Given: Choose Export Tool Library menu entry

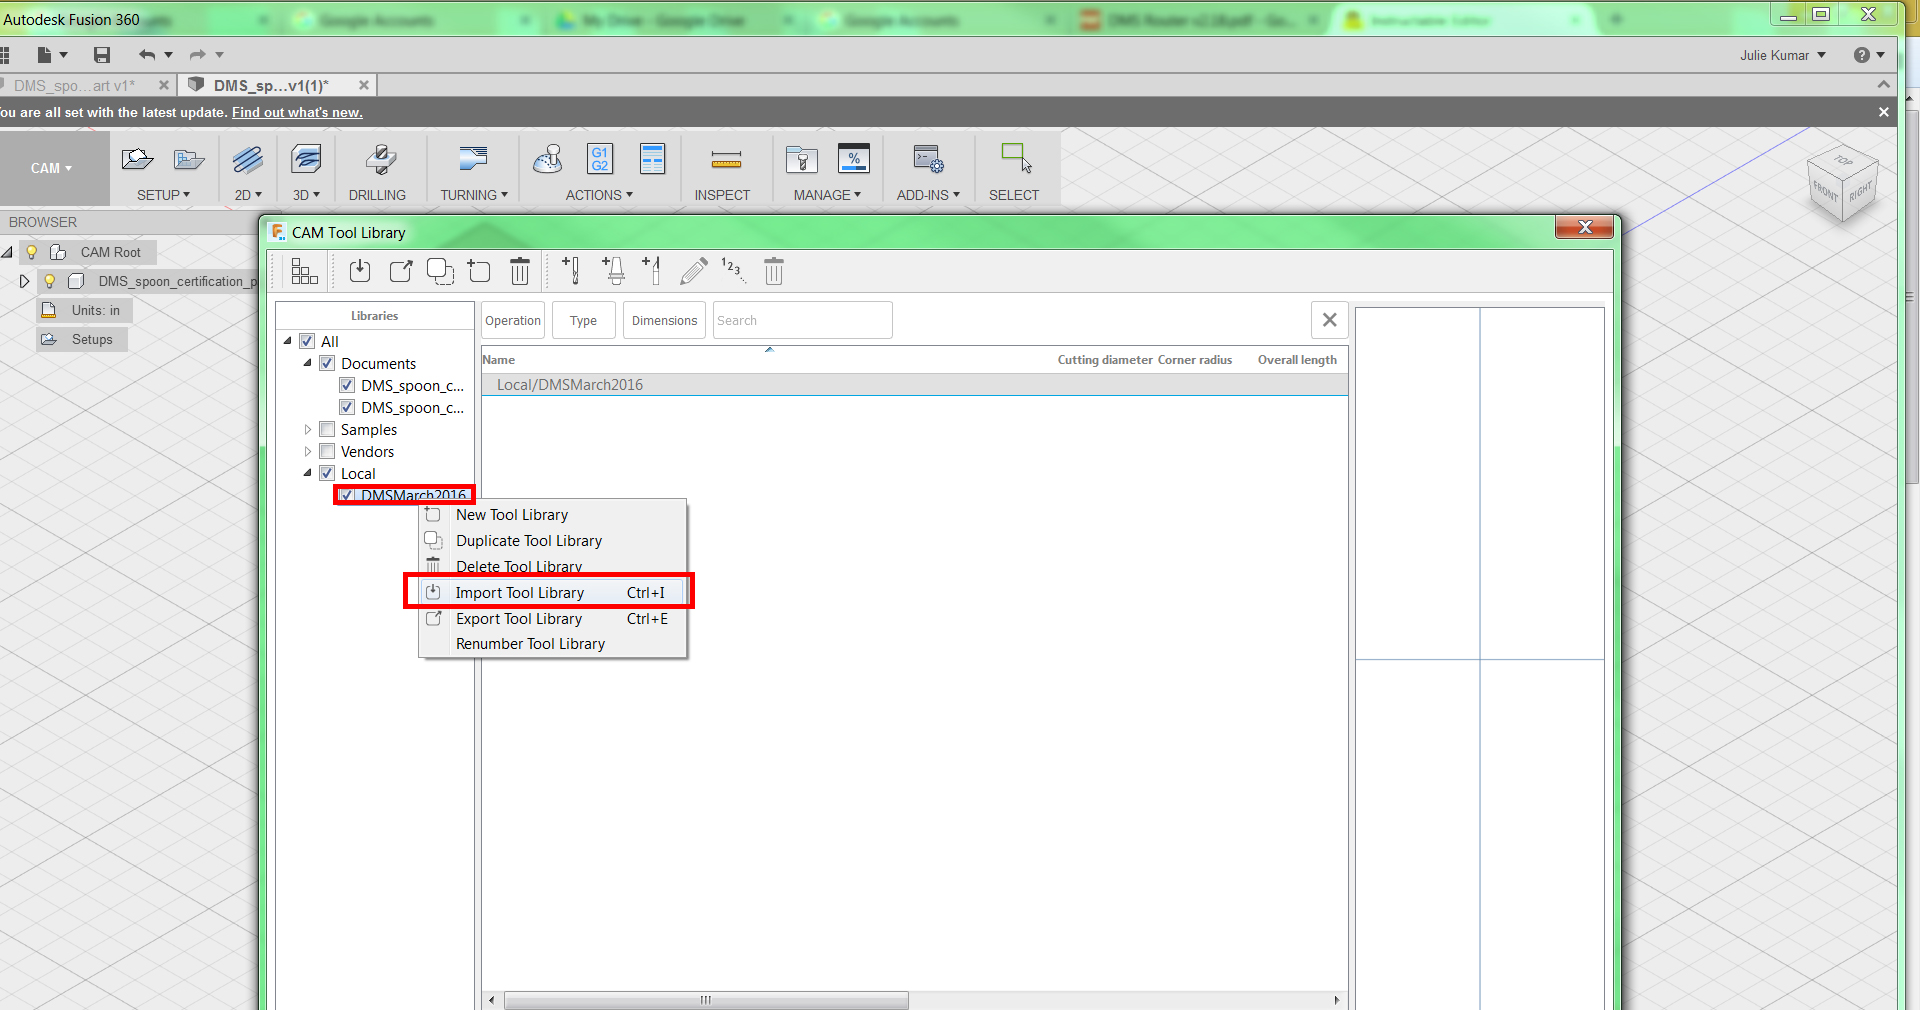Looking at the screenshot, I should click(x=553, y=618).
